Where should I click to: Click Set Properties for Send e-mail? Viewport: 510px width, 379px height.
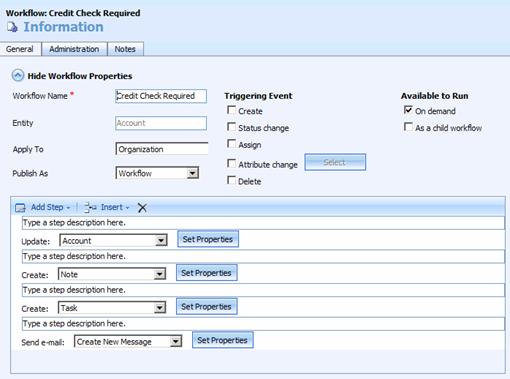[223, 340]
